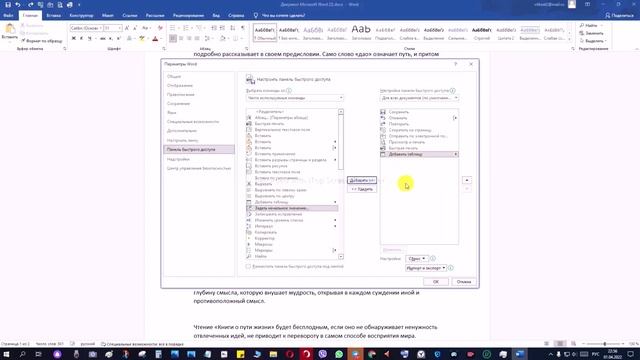Switch to the Вставка ribbon tab

53,16
